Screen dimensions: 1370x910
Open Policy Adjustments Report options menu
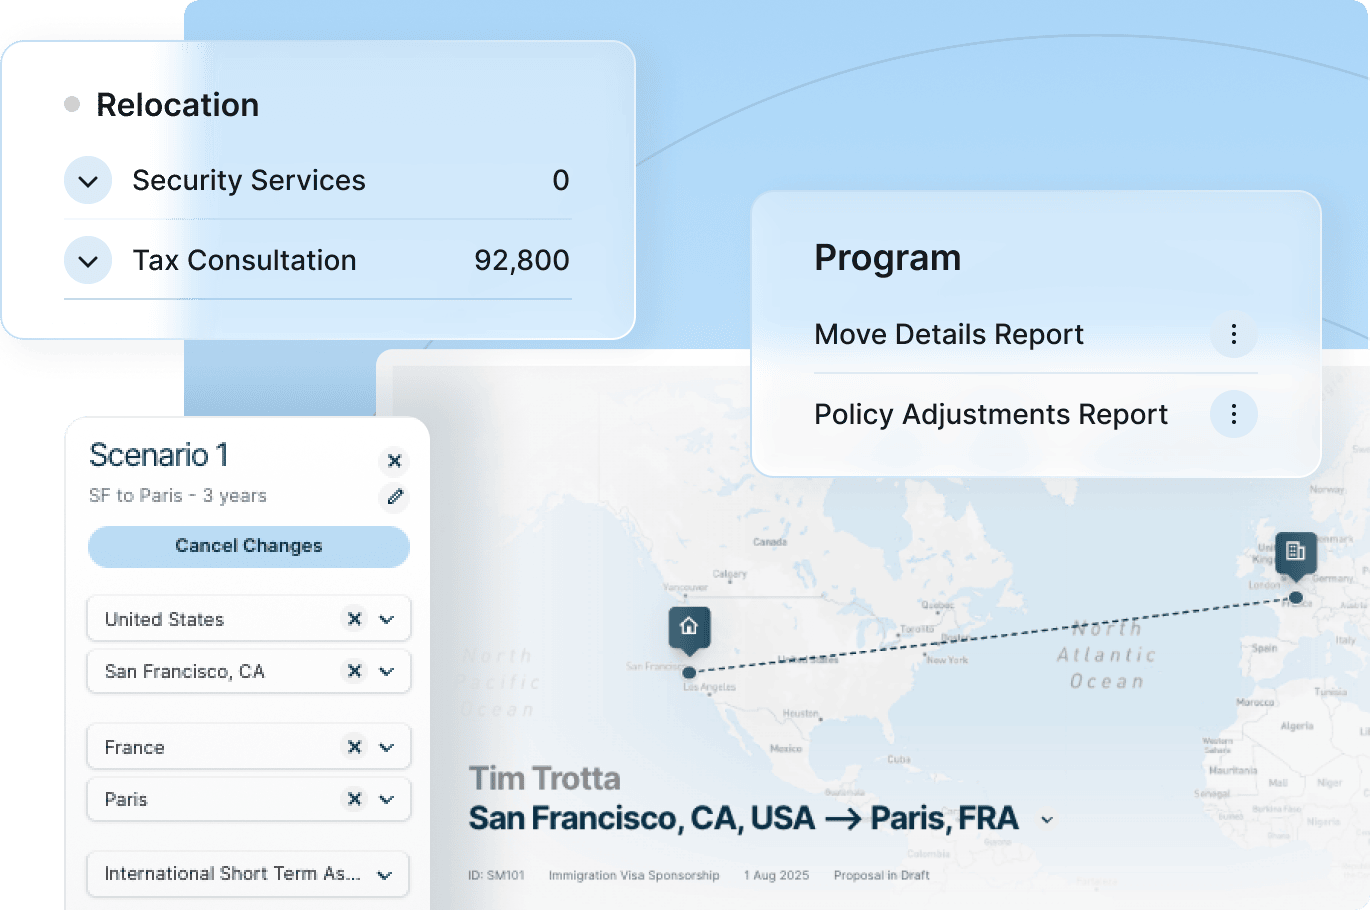coord(1233,414)
